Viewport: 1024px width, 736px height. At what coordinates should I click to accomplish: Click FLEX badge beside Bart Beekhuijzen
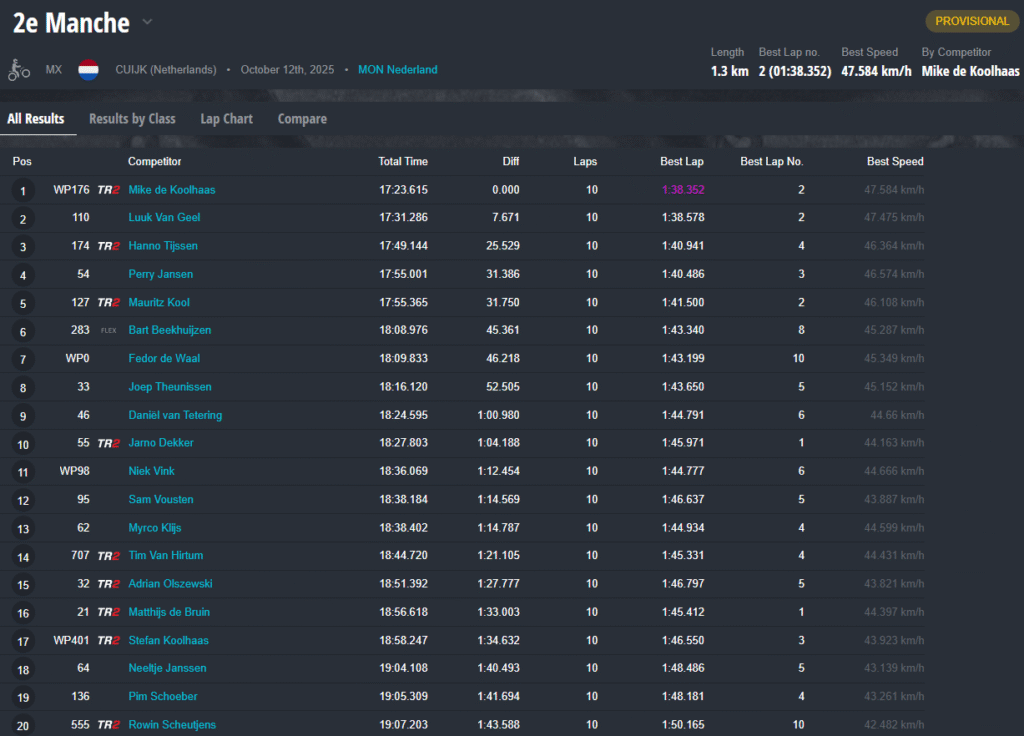pos(108,330)
